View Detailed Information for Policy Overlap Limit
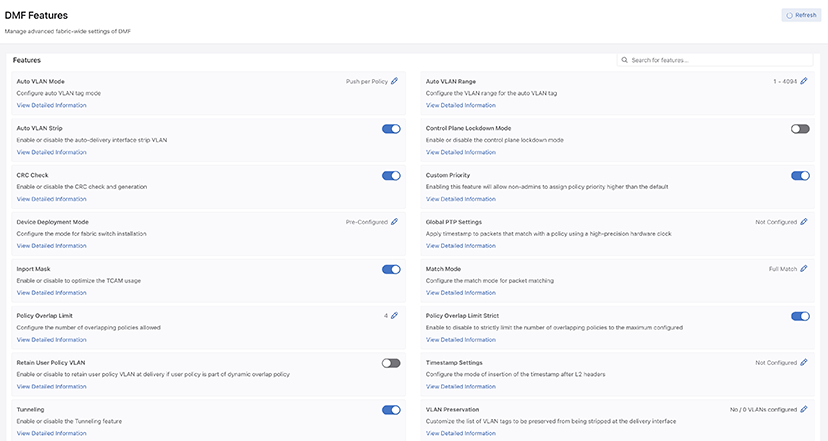This screenshot has height=441, width=828. tap(51, 340)
